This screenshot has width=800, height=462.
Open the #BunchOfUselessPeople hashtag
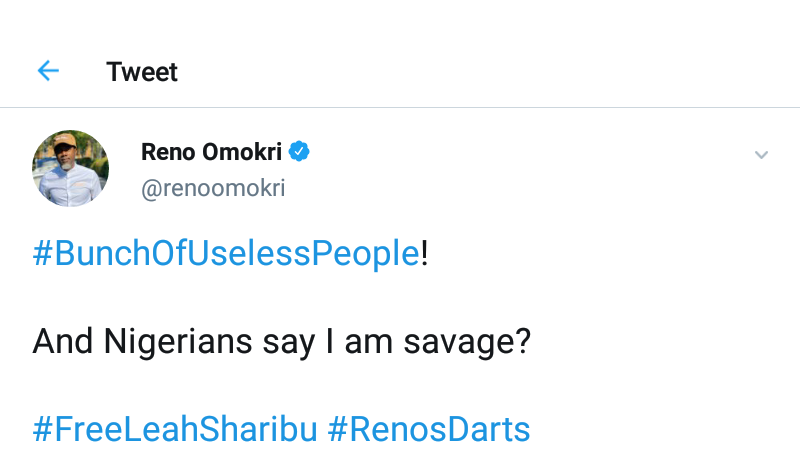pos(225,254)
